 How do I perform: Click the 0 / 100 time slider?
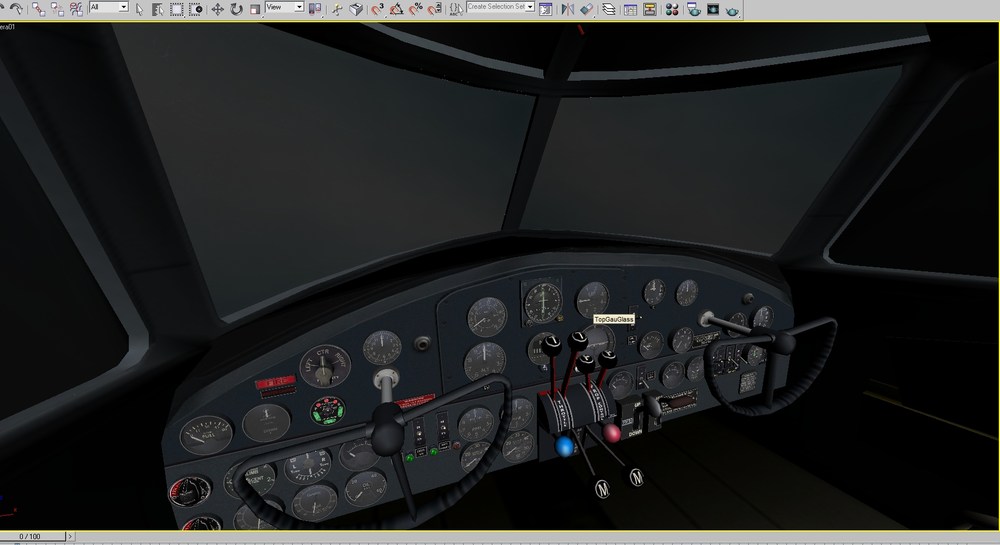coord(33,537)
